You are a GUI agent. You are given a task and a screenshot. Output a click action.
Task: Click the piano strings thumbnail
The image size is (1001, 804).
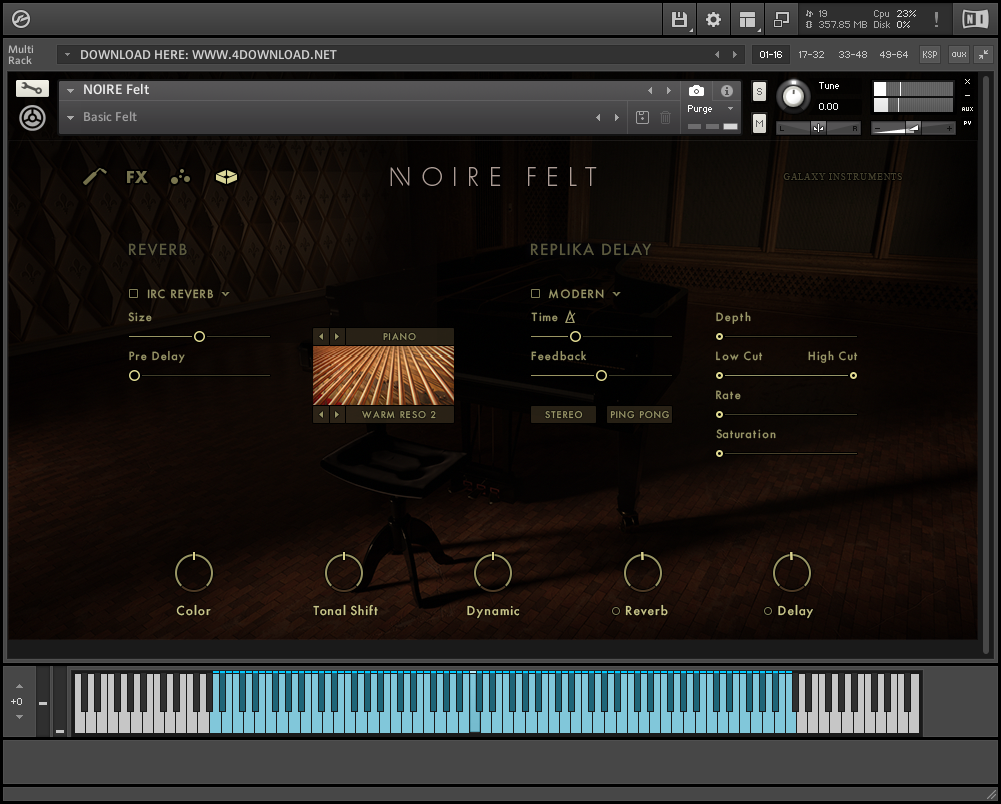click(383, 375)
